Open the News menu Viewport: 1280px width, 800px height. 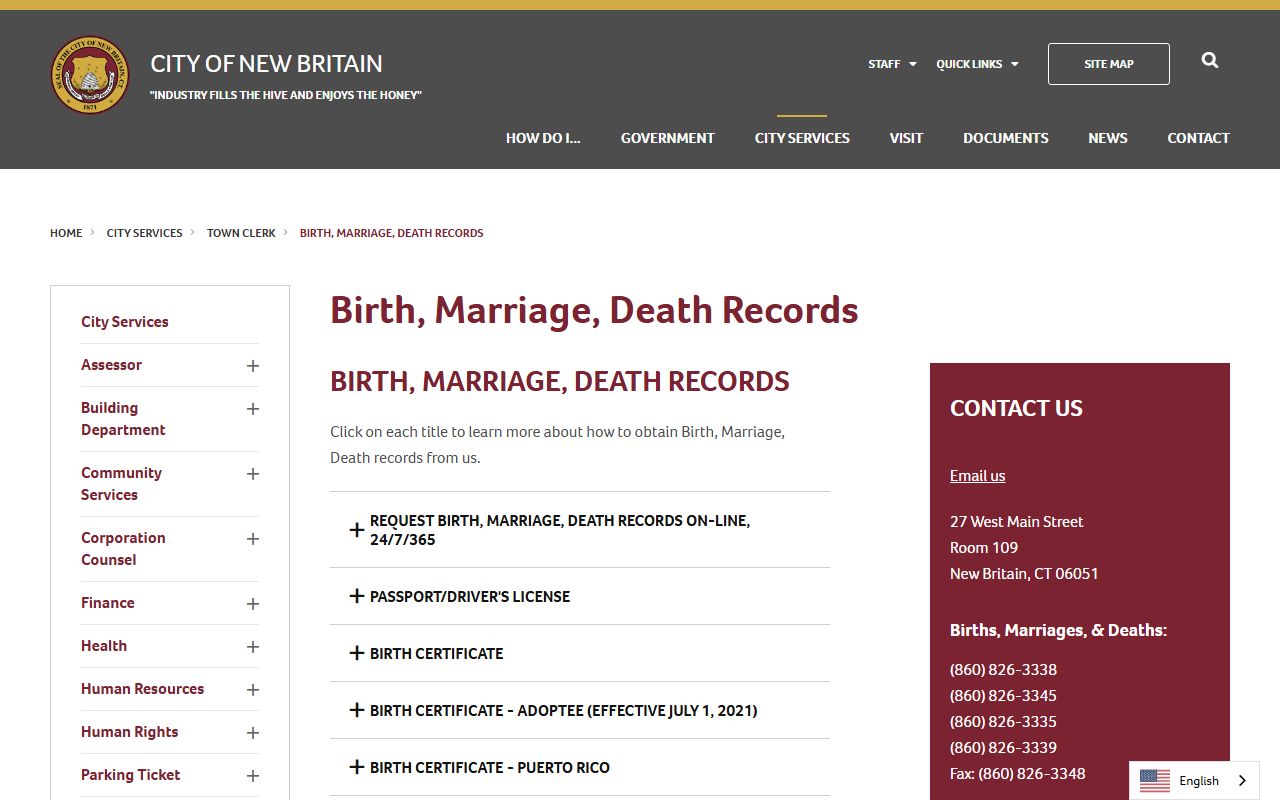tap(1108, 138)
